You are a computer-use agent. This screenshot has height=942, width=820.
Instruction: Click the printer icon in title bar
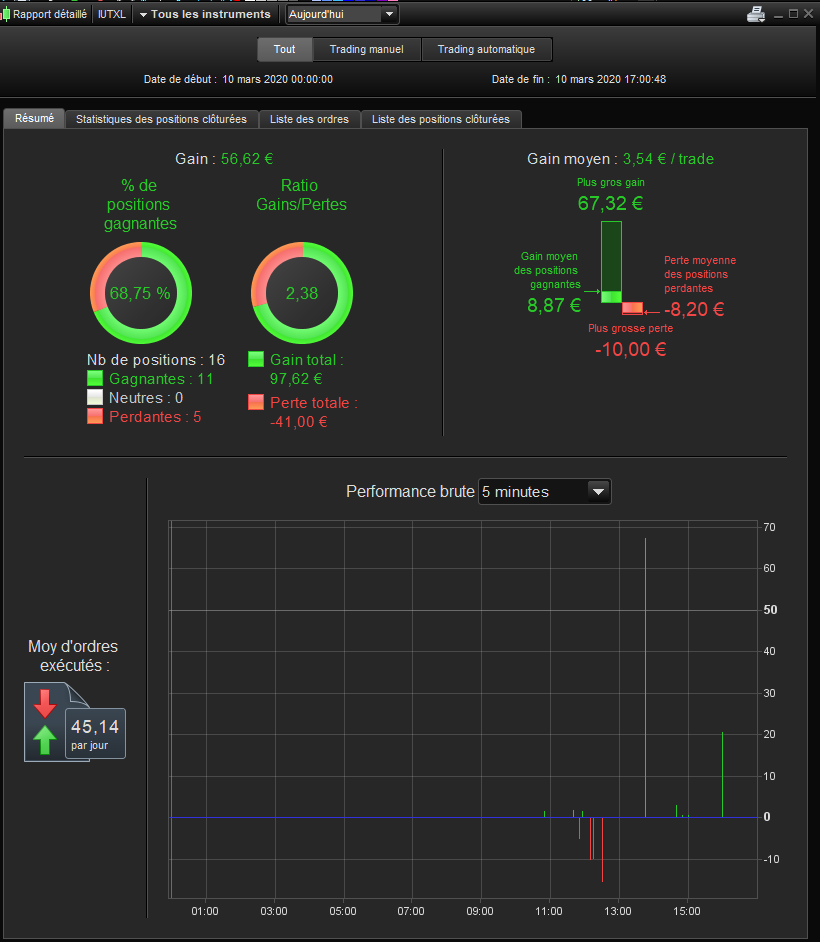(756, 14)
